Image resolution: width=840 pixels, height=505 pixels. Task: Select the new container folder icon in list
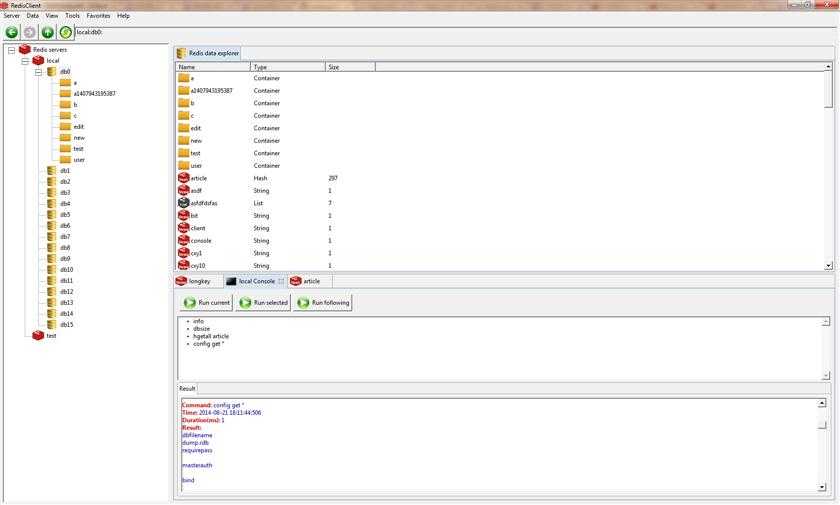click(183, 140)
